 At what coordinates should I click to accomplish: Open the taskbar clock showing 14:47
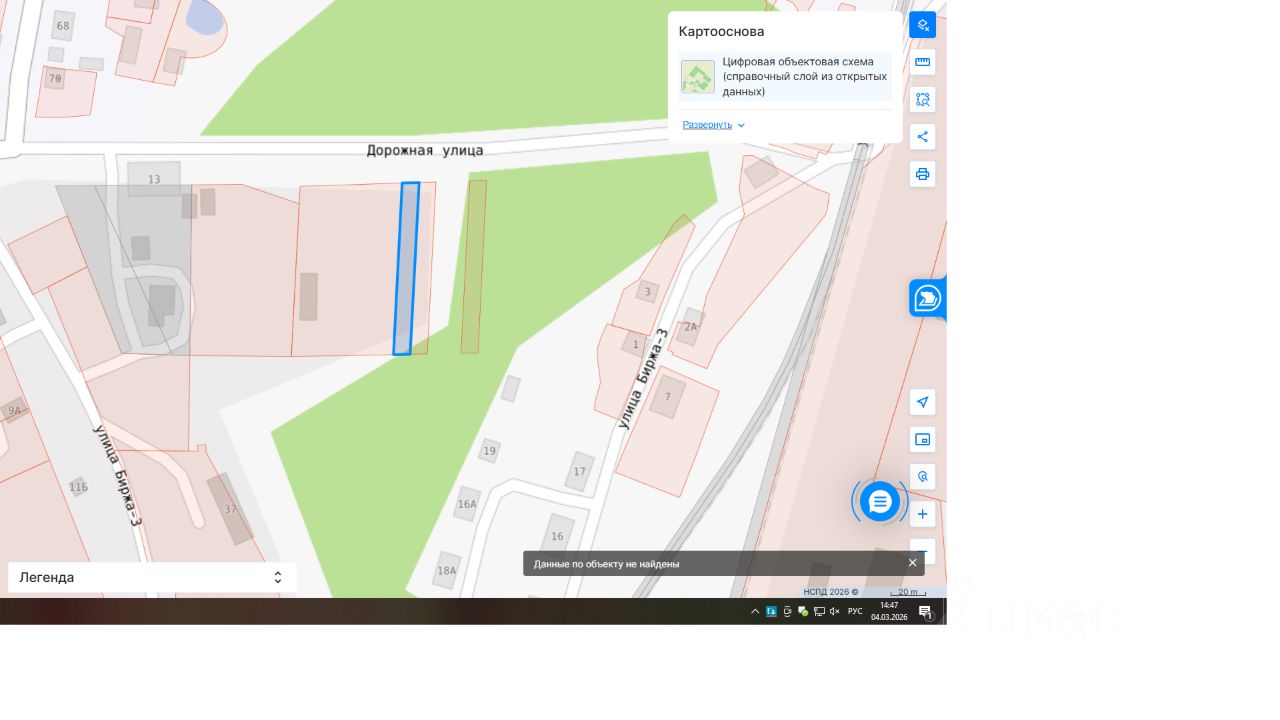click(x=889, y=611)
